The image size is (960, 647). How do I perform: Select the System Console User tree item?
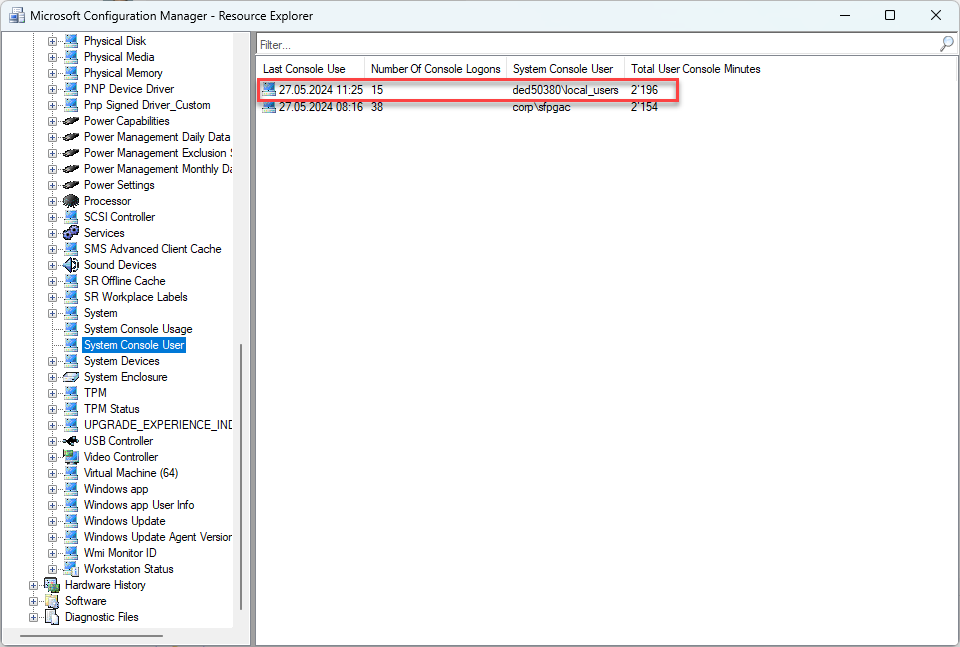click(x=134, y=345)
